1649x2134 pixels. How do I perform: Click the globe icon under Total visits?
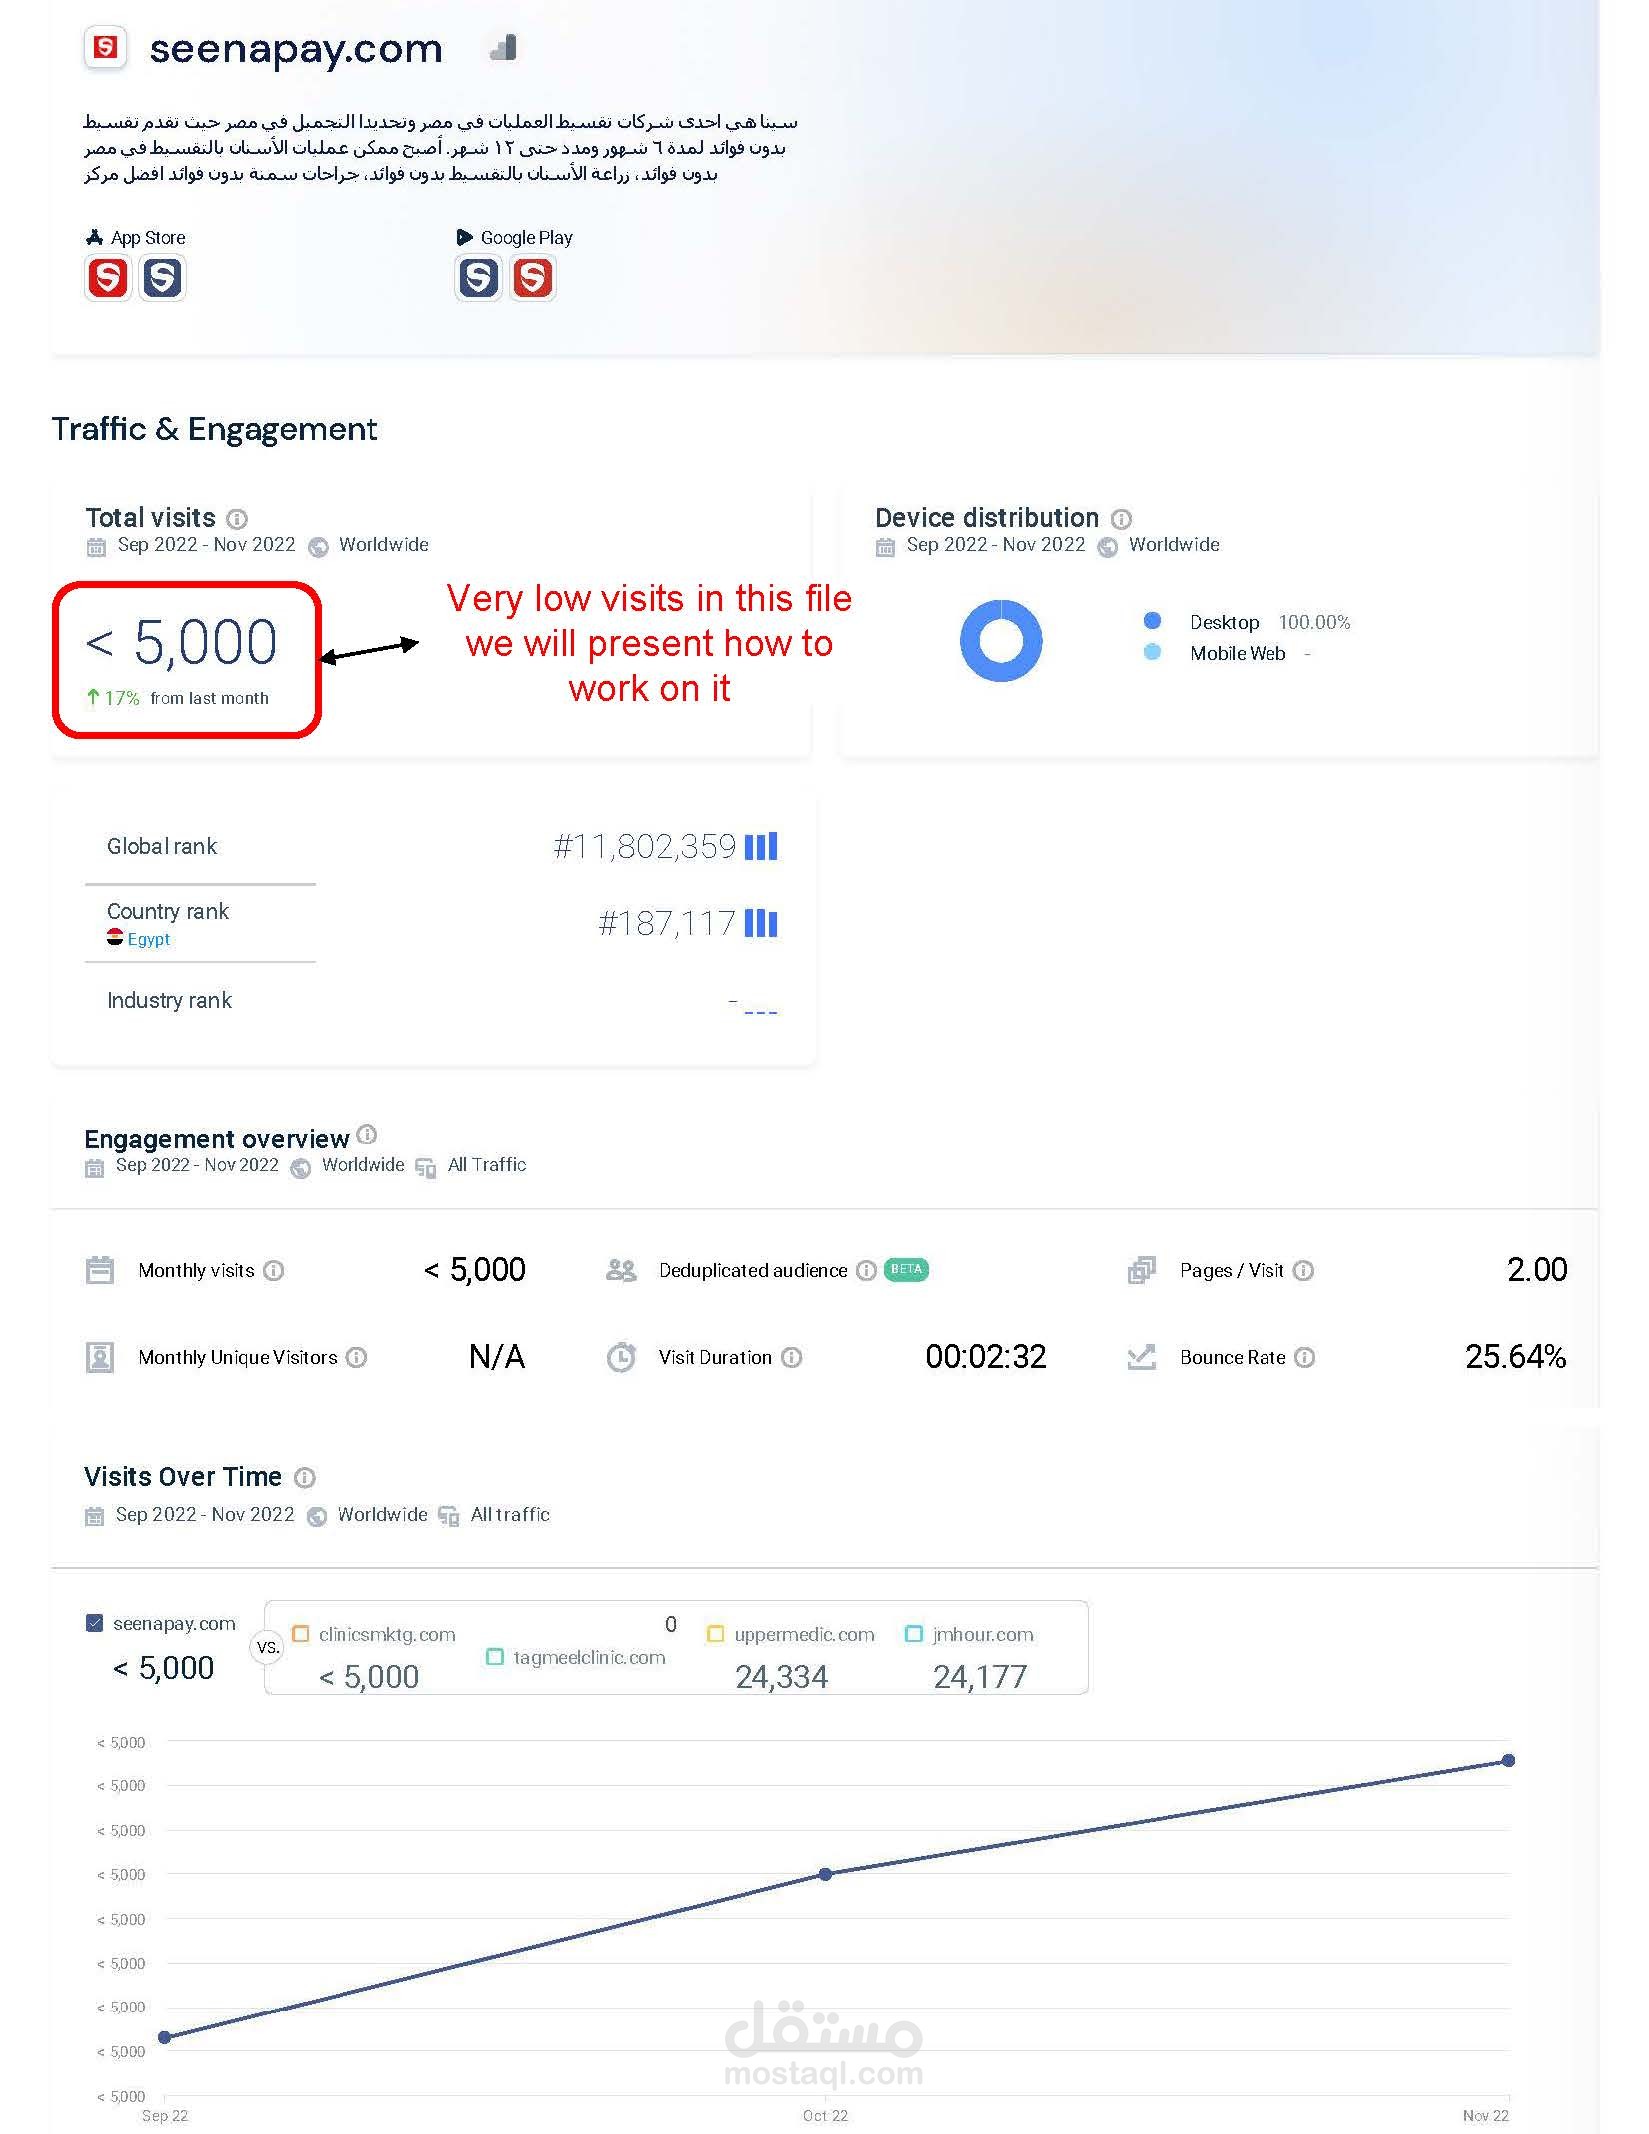click(318, 547)
